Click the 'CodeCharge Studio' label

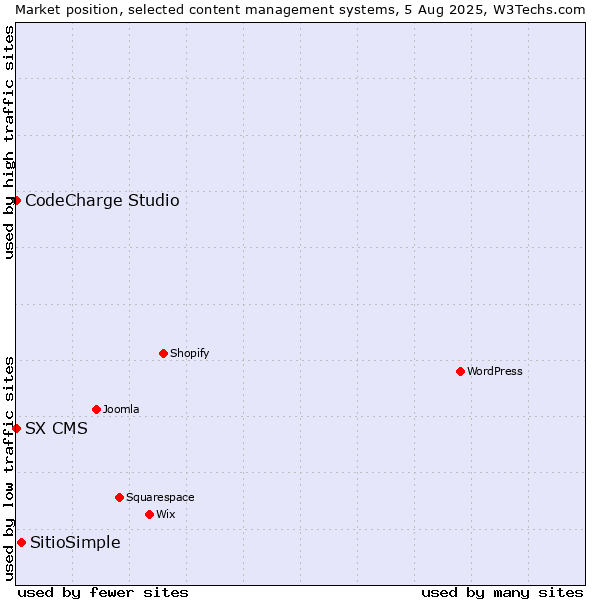[102, 201]
